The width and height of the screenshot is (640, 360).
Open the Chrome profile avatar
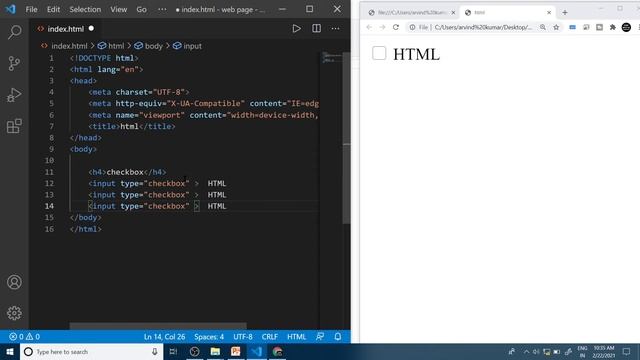[x=626, y=27]
